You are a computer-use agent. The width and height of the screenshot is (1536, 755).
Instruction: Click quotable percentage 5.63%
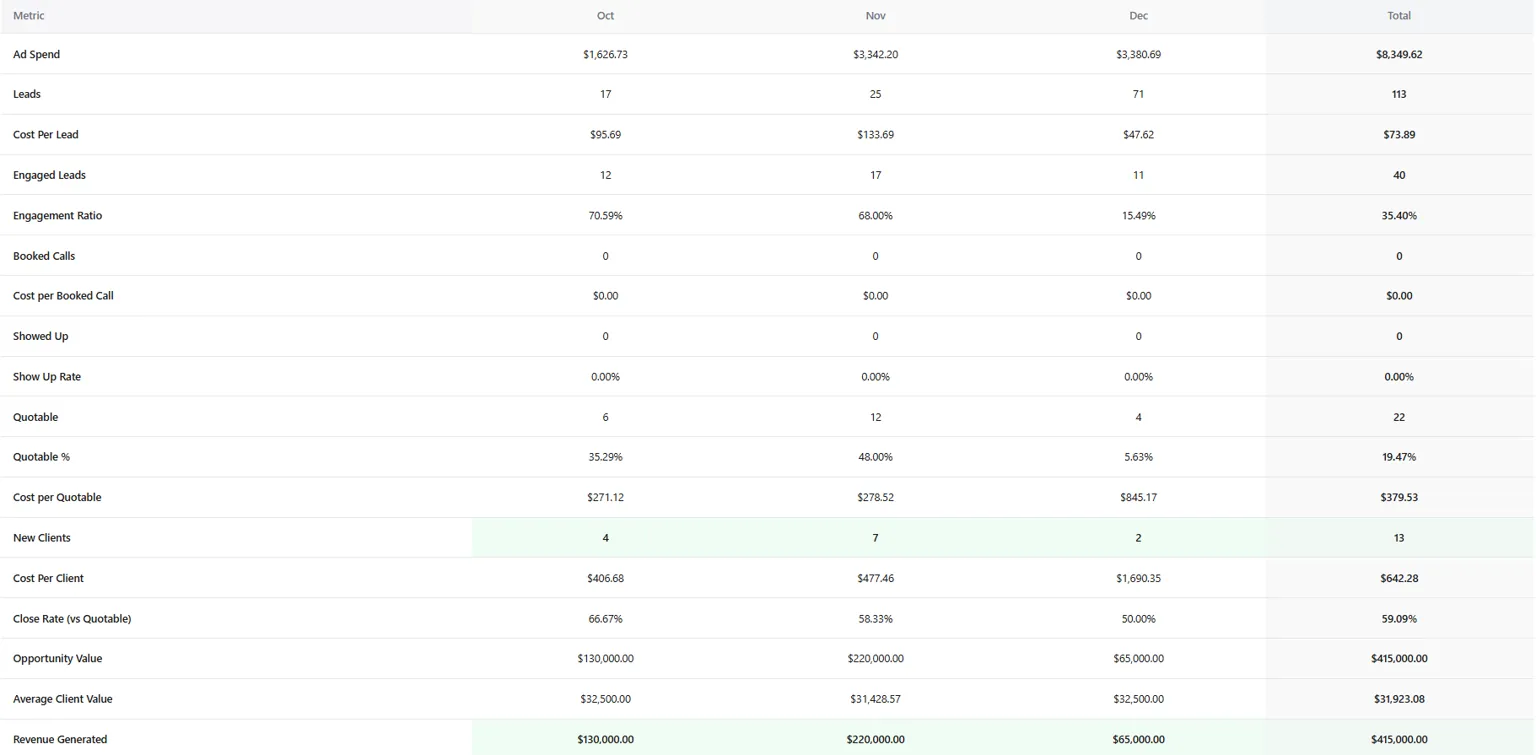click(1138, 457)
